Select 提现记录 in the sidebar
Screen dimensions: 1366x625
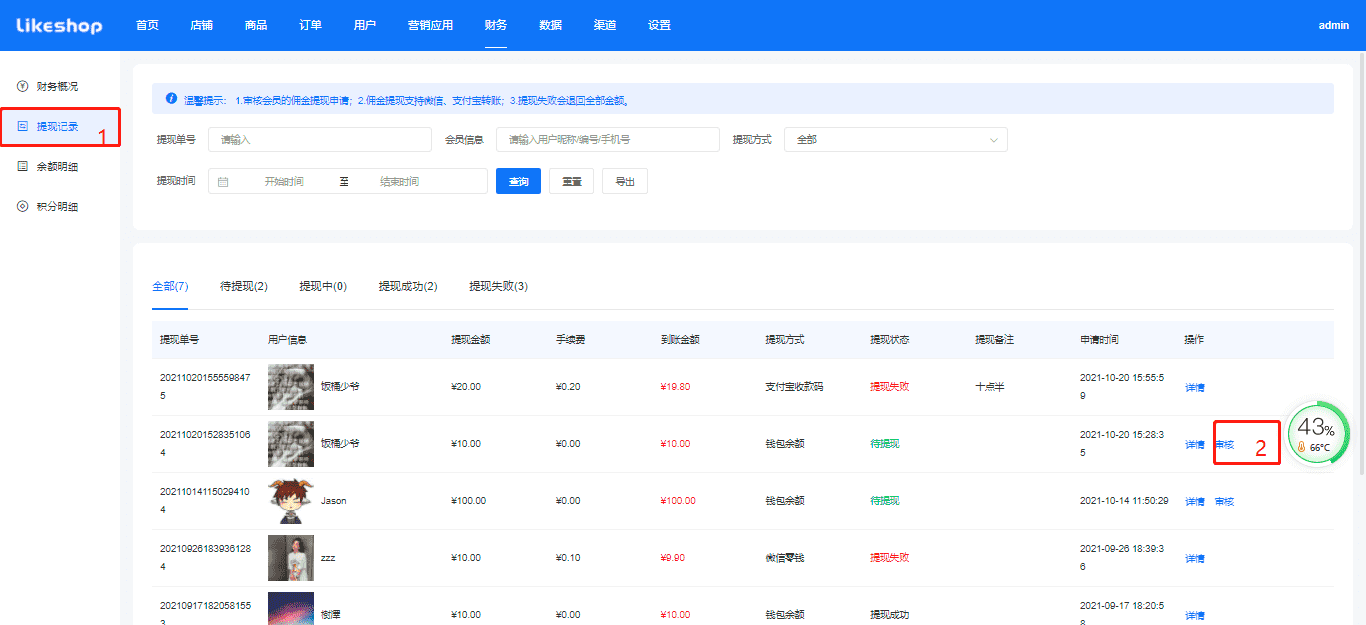[60, 127]
